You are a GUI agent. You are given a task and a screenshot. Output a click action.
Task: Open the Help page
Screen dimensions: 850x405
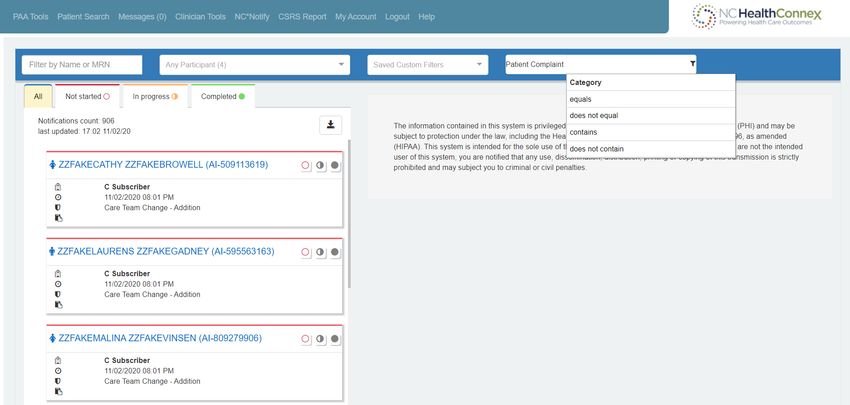click(427, 17)
